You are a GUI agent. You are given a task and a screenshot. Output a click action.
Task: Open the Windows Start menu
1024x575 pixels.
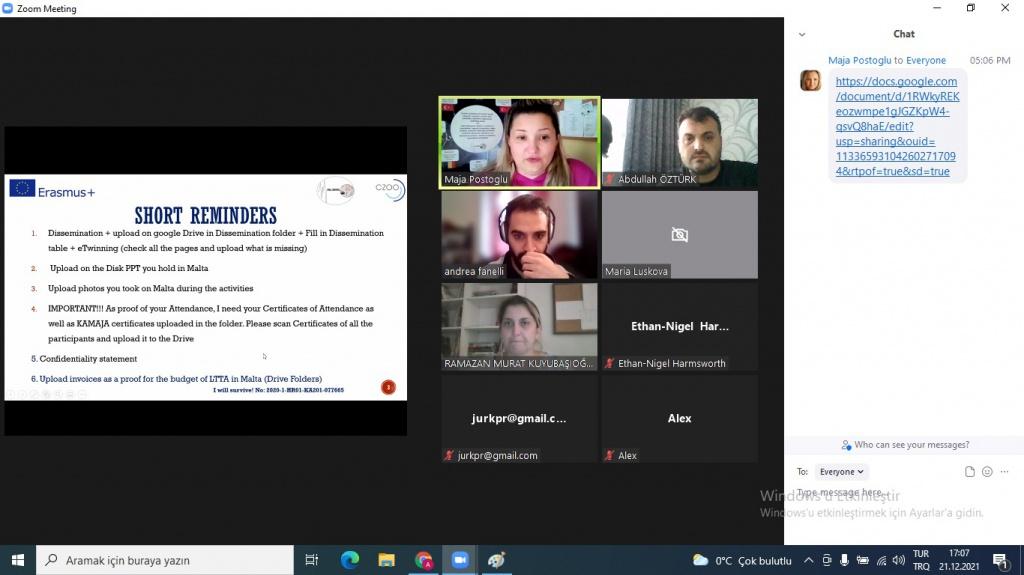(18, 560)
